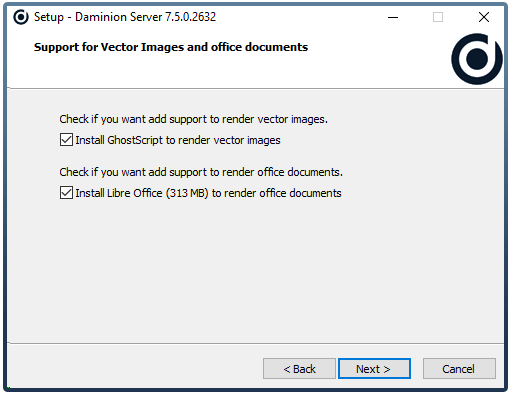Image resolution: width=511 pixels, height=395 pixels.
Task: Click the white header panel below the heading
Action: tap(227, 71)
